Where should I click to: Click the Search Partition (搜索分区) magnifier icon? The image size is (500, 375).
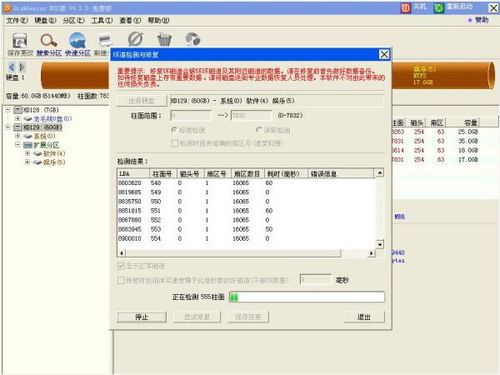pyautogui.click(x=49, y=40)
